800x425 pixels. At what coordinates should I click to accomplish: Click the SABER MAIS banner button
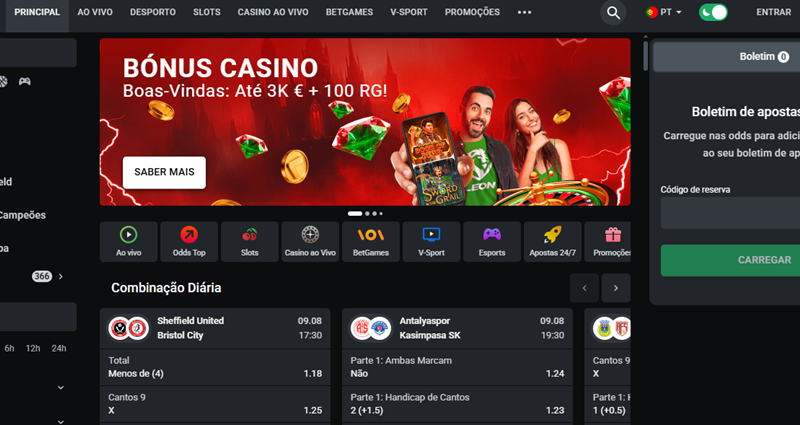pyautogui.click(x=164, y=172)
